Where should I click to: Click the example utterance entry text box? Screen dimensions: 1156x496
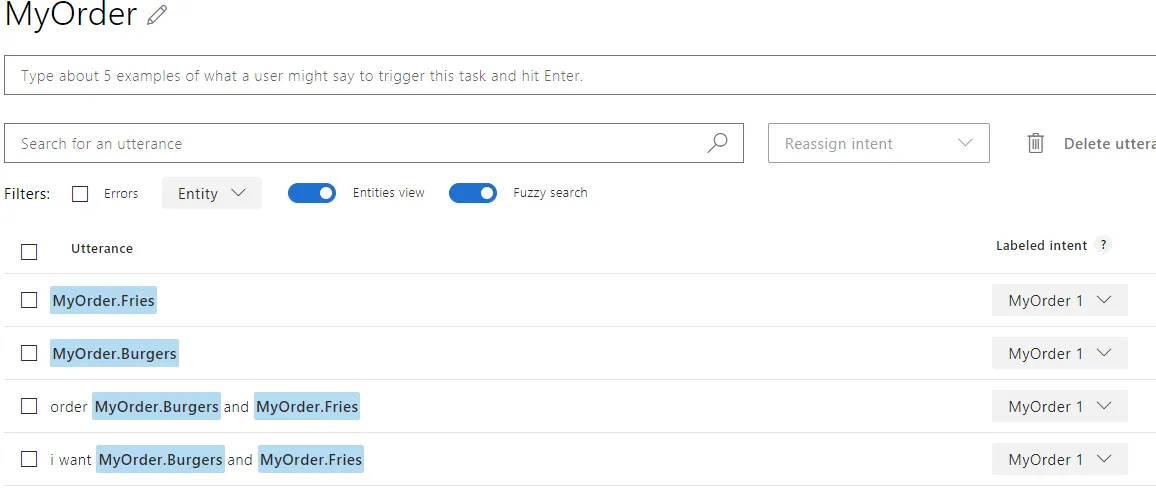580,76
